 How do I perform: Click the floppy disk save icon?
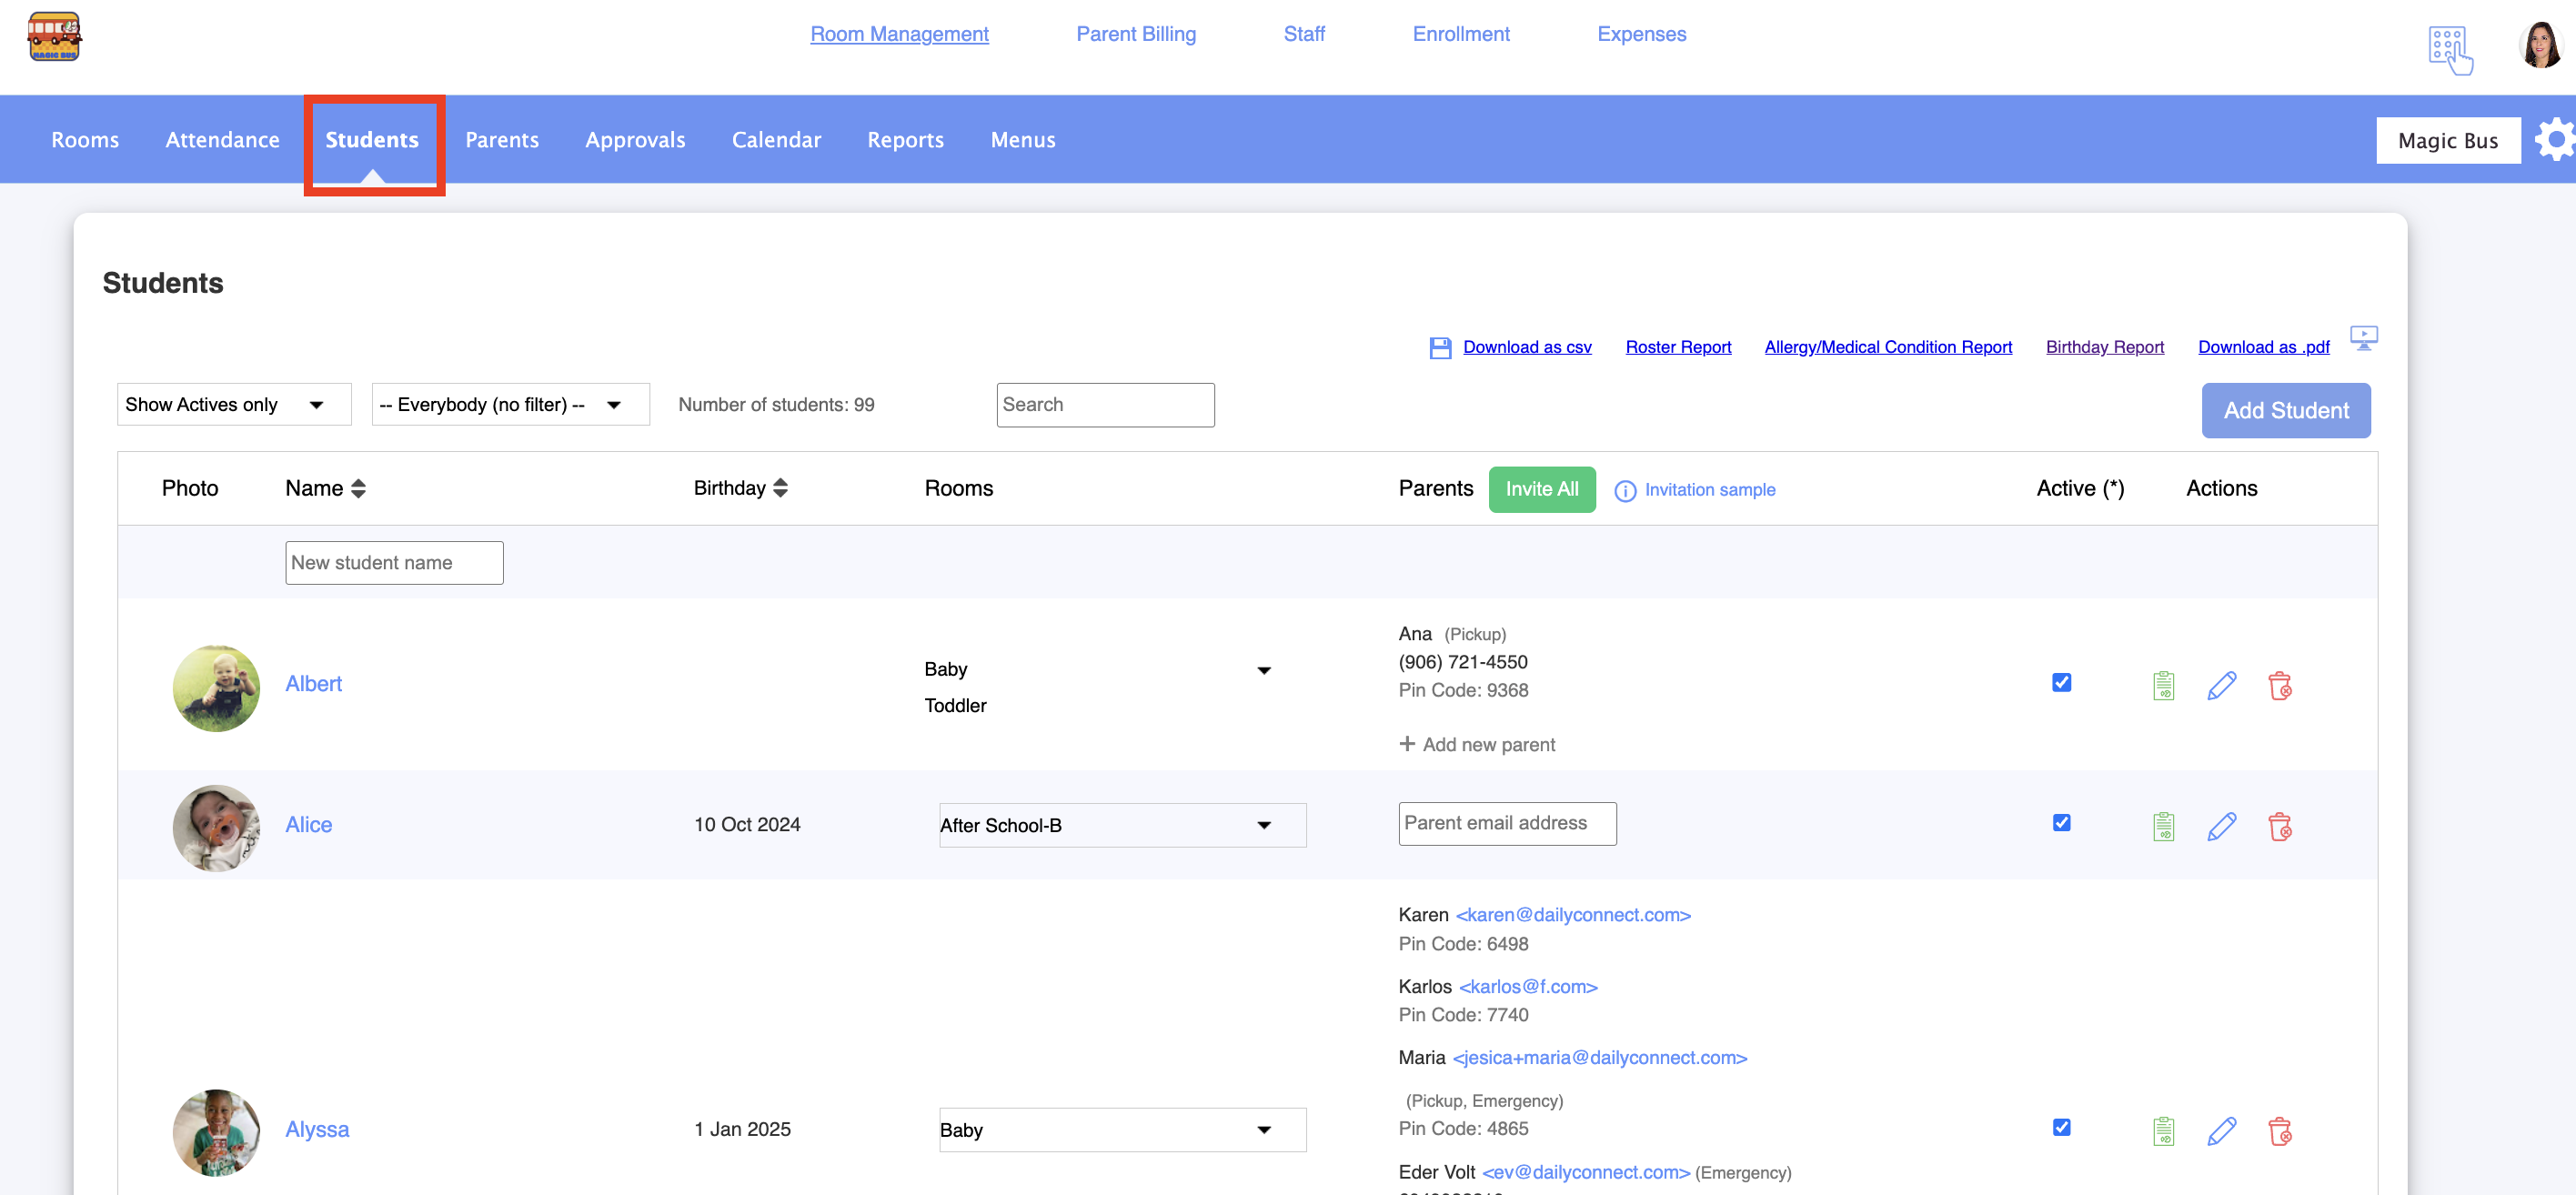click(1440, 347)
